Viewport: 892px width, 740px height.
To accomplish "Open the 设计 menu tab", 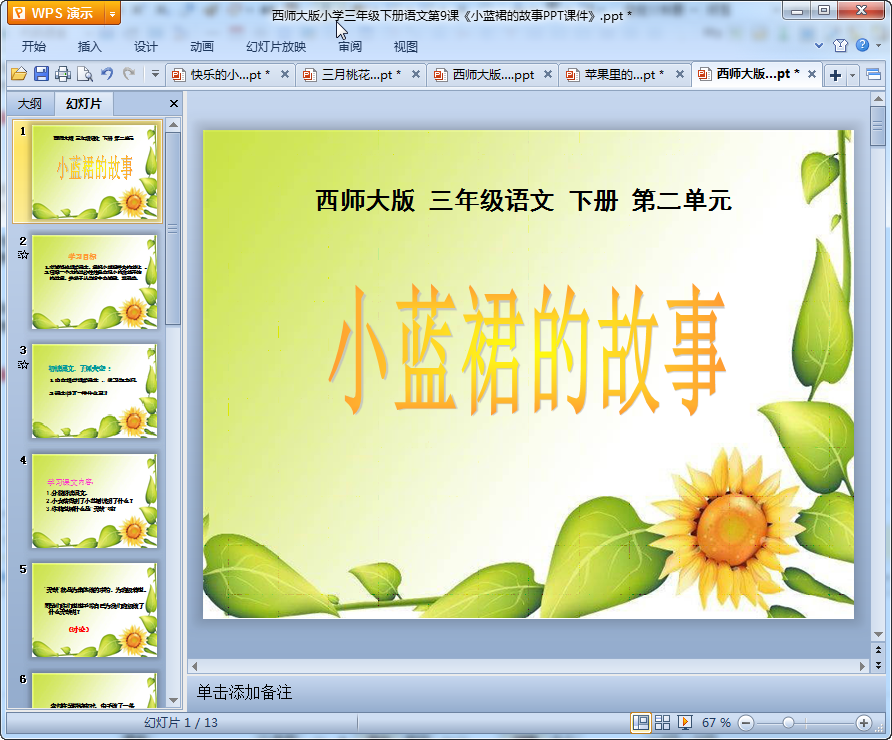I will tap(146, 47).
